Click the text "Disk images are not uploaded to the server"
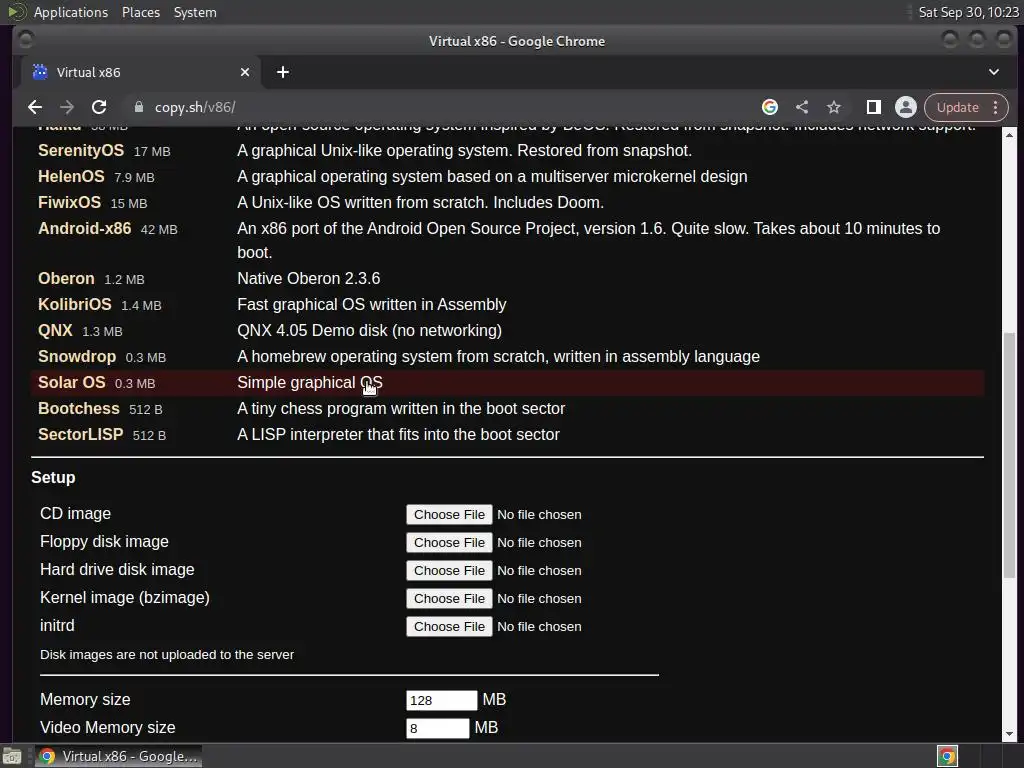Screen dimensions: 1024x768 click(167, 655)
